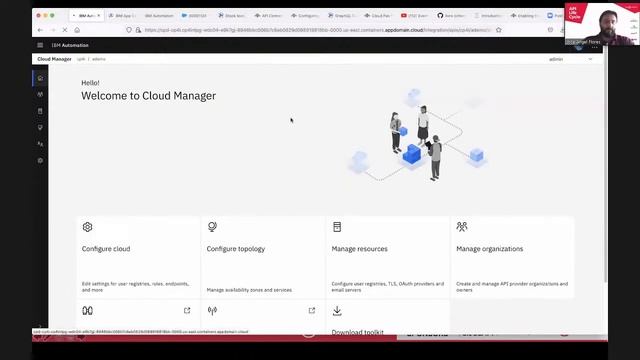Open the admin user dropdown
This screenshot has width=640, height=360.
(571, 59)
